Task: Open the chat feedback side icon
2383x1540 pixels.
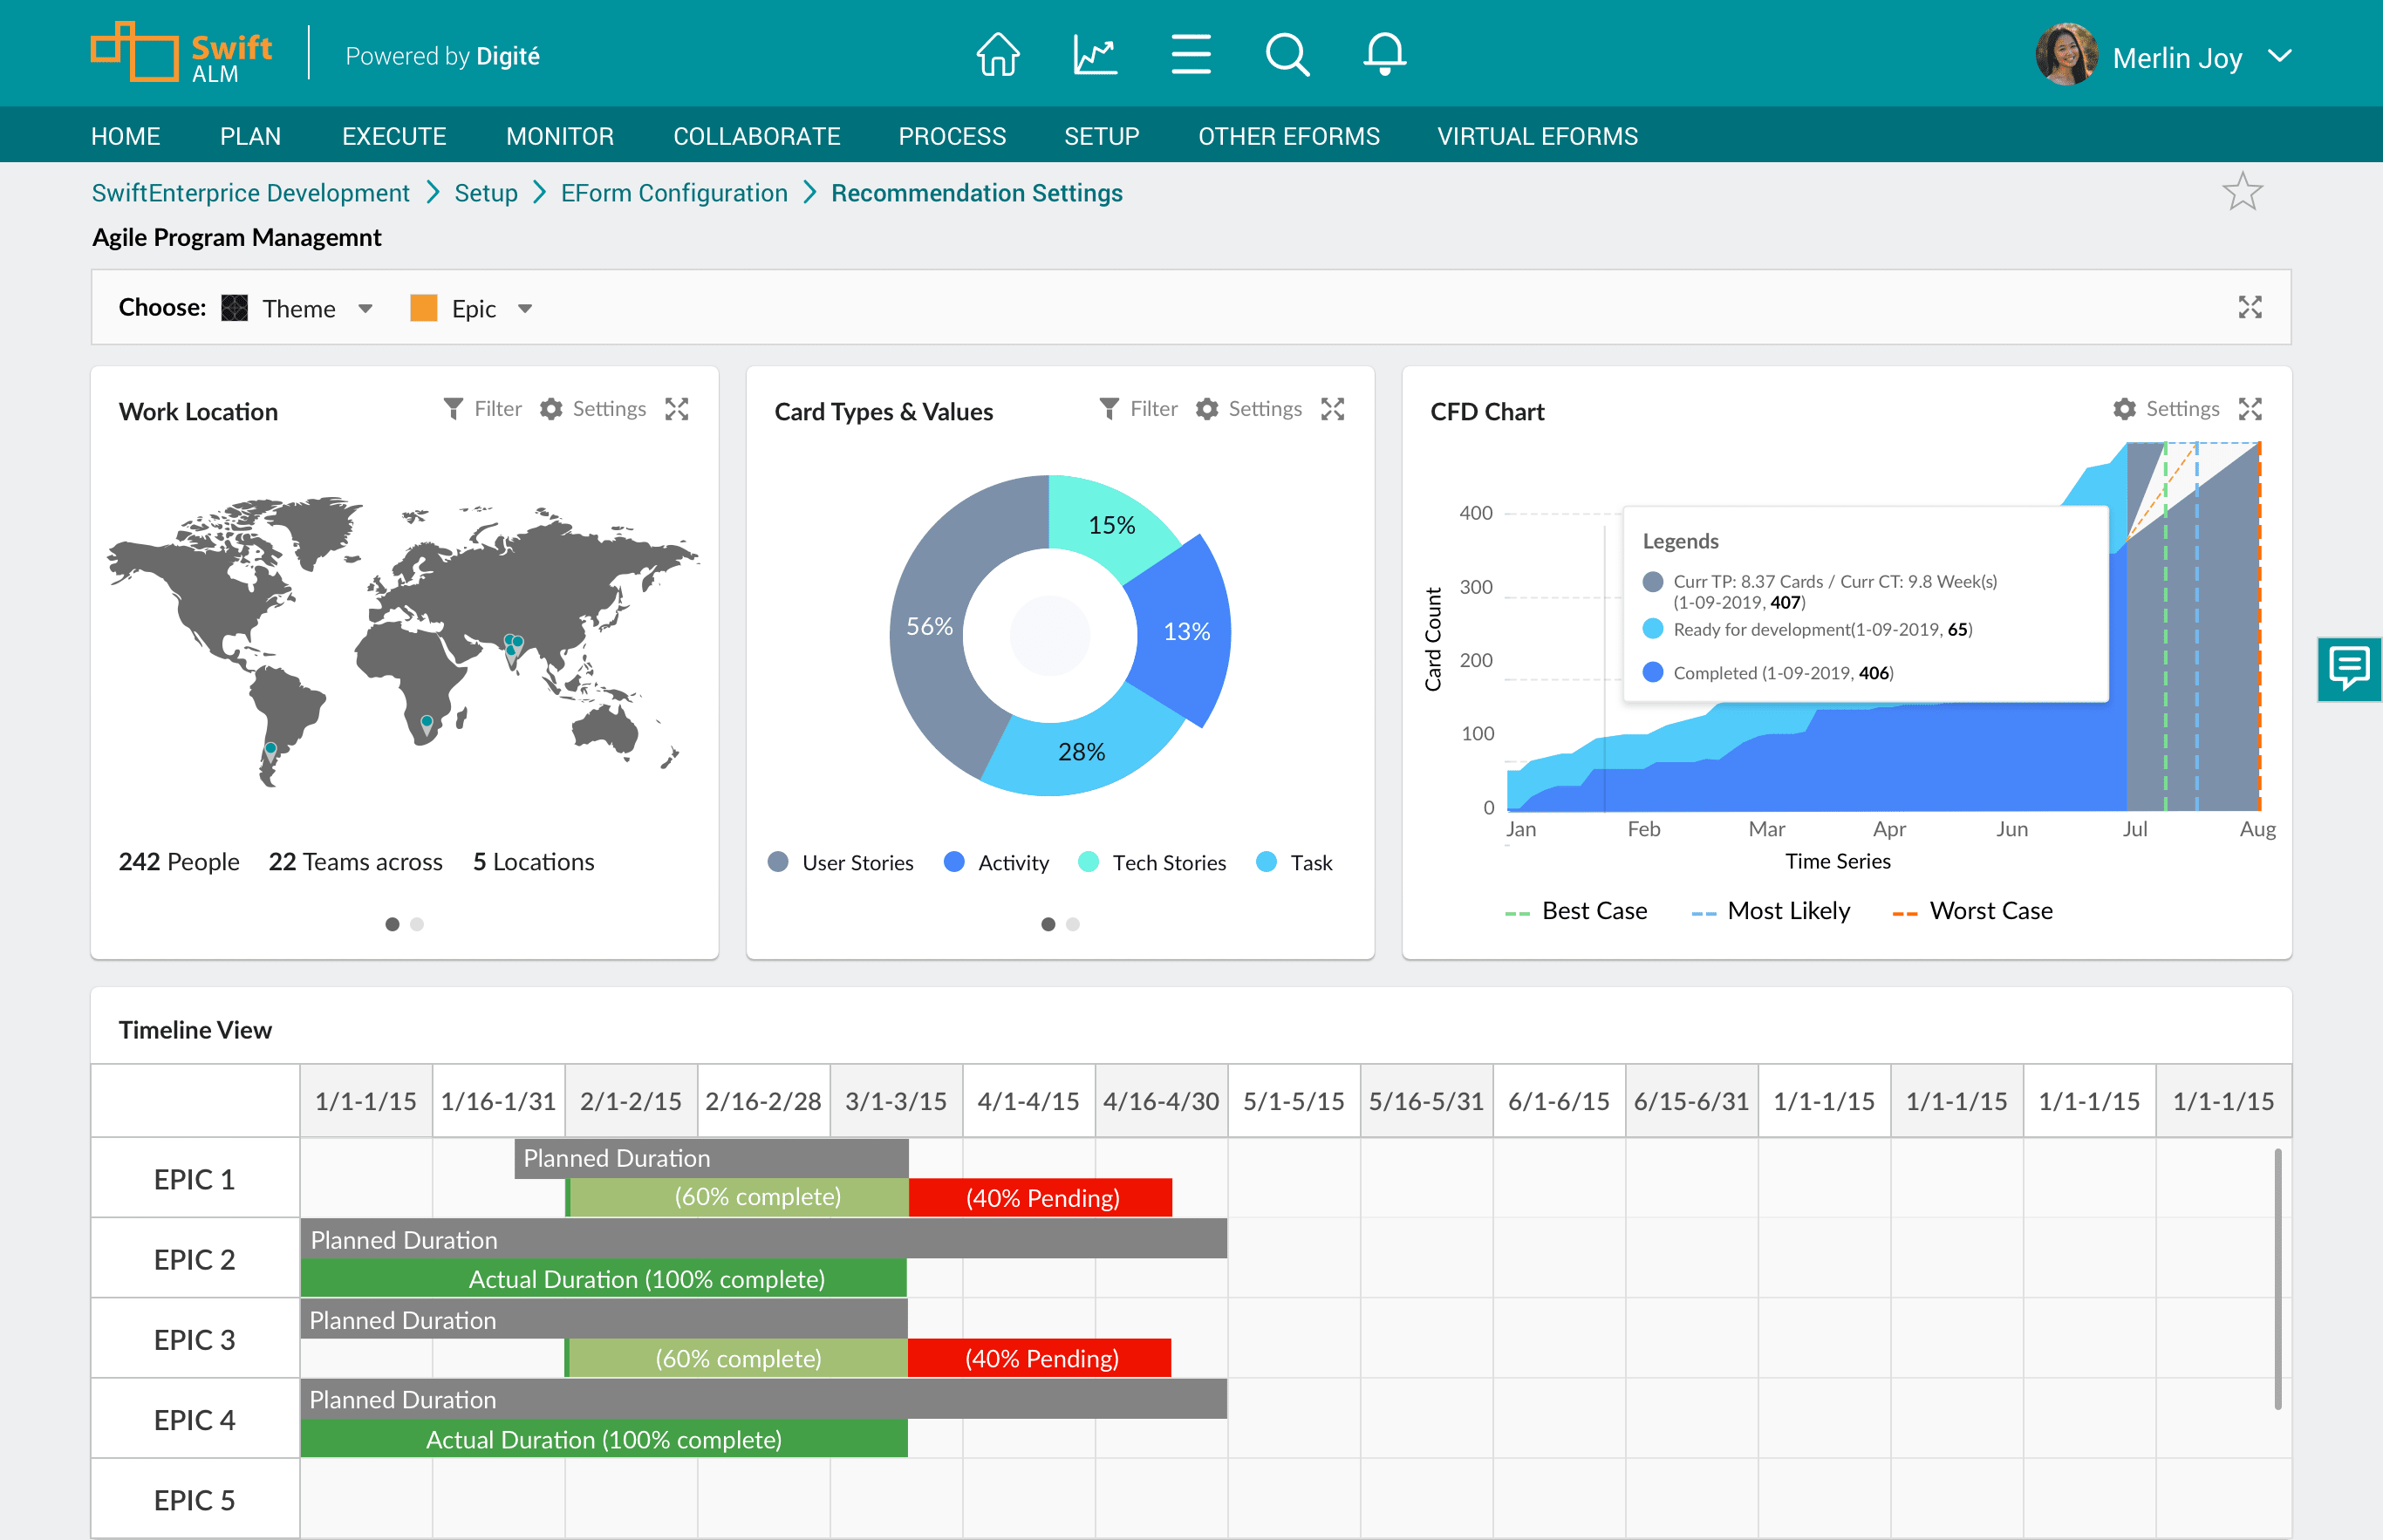Action: coord(2349,668)
